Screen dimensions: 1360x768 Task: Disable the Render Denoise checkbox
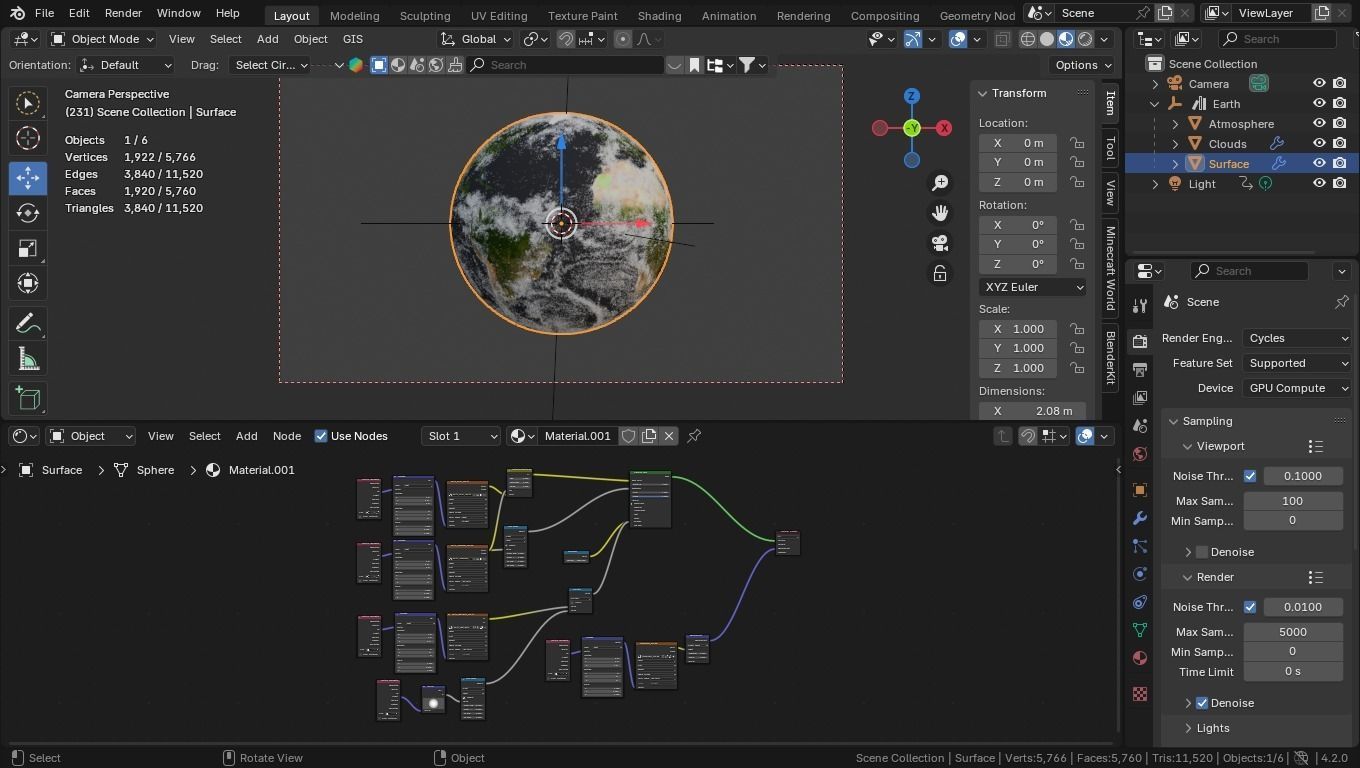1202,703
